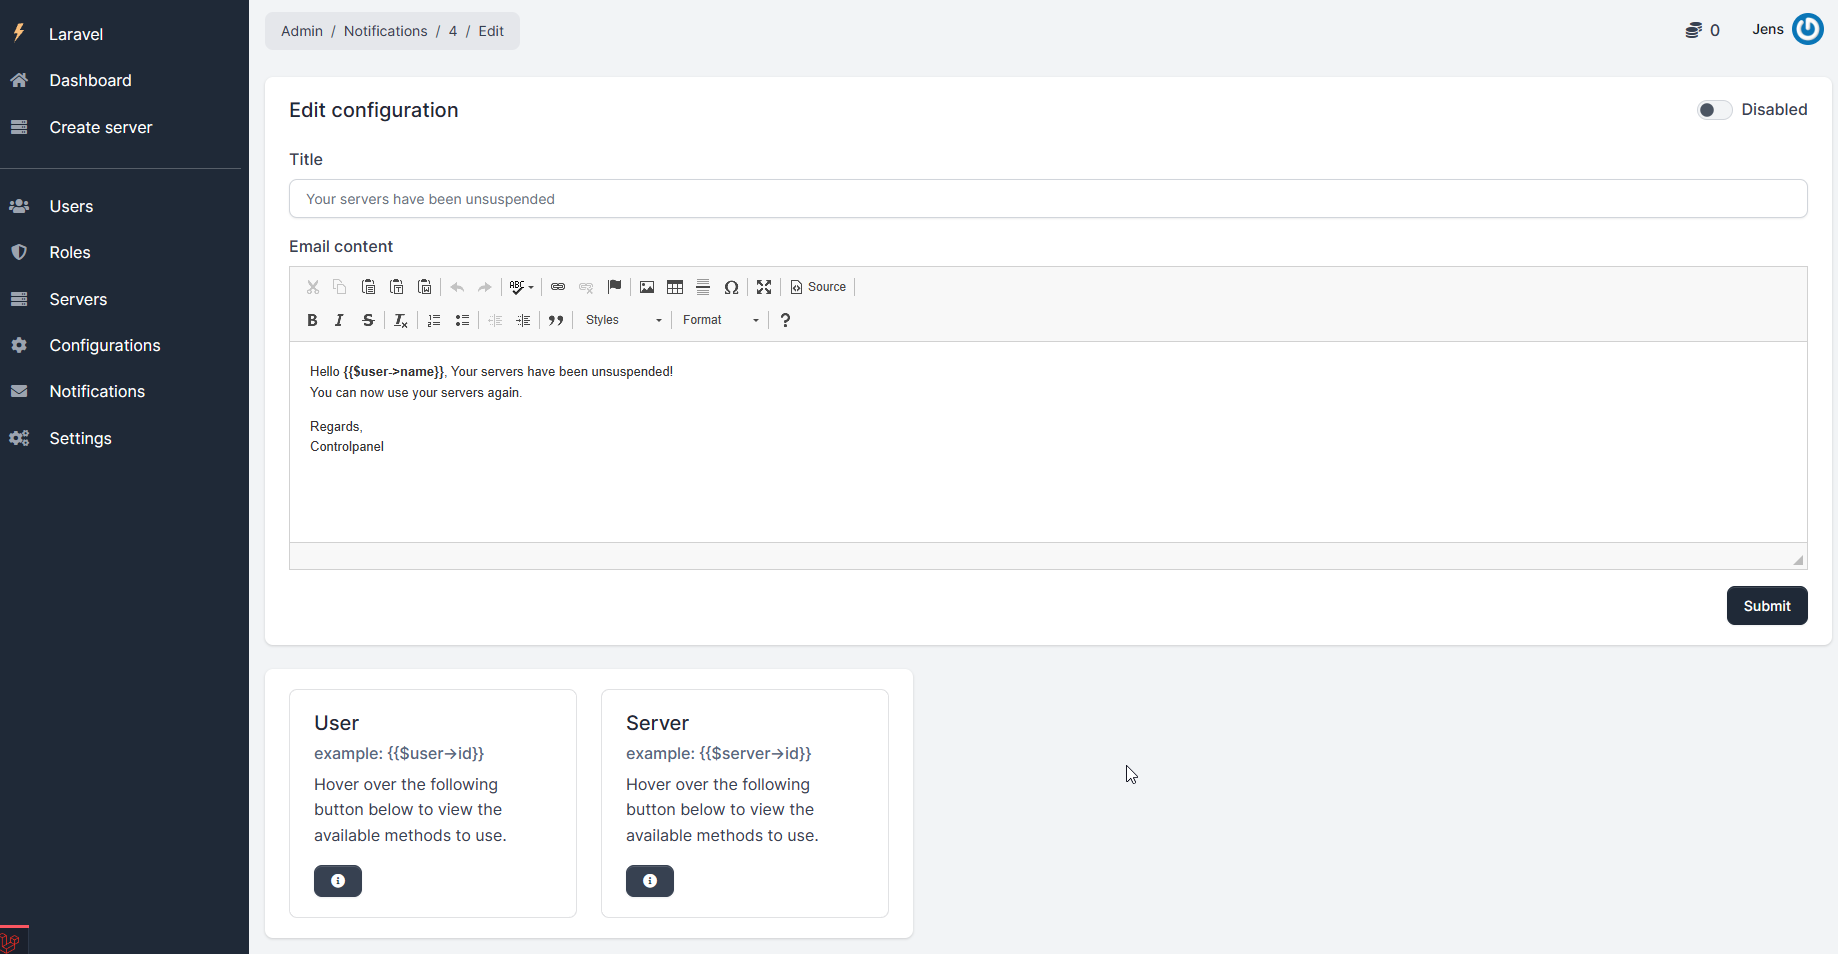
Task: Click Paste from Word icon
Action: coord(424,287)
